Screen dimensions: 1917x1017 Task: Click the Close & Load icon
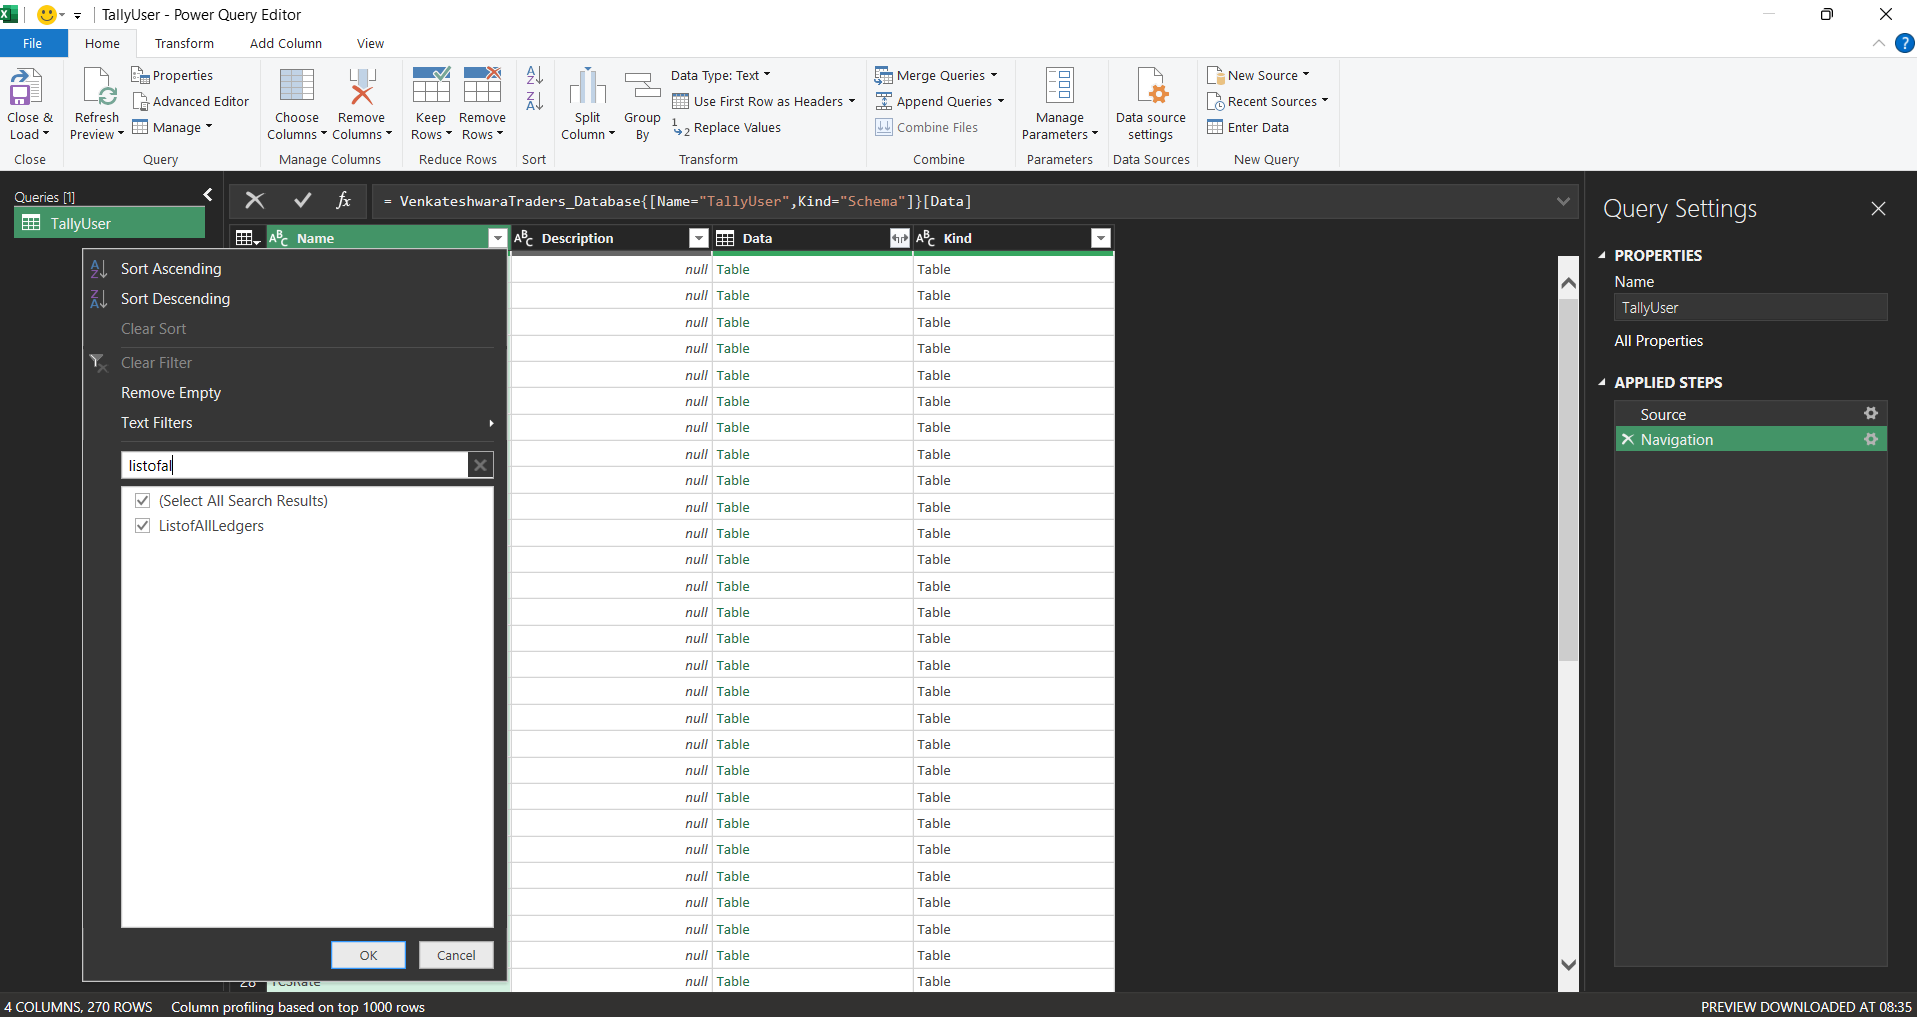coord(26,88)
